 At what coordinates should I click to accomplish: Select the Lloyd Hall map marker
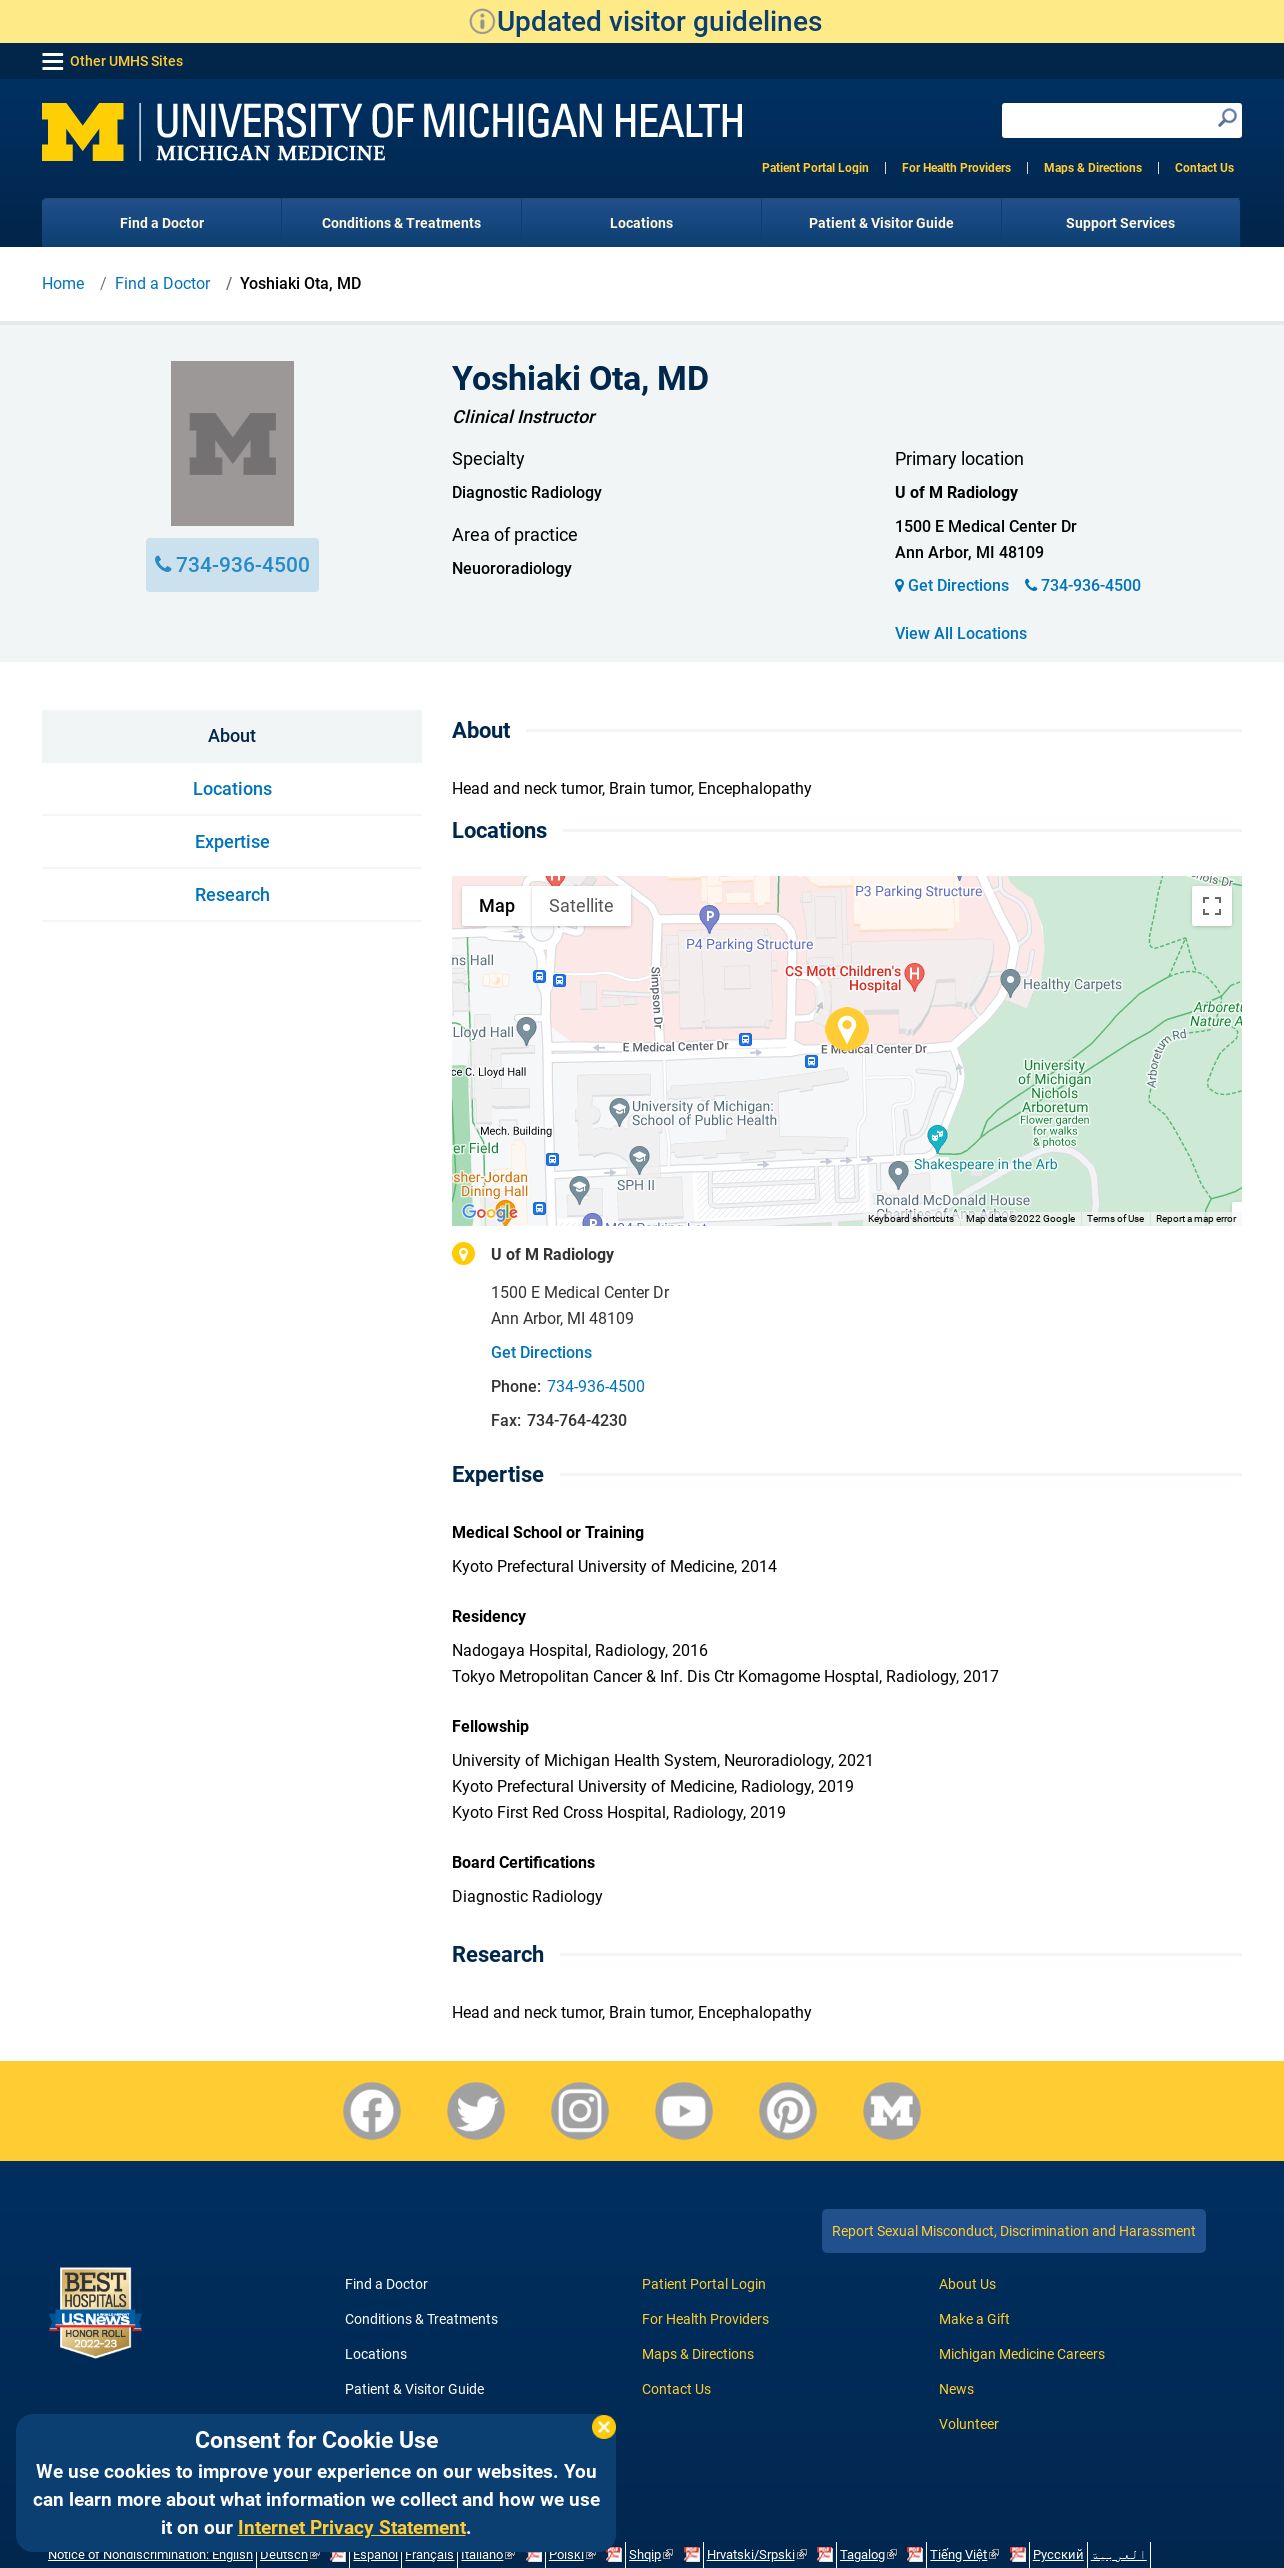pos(527,1031)
